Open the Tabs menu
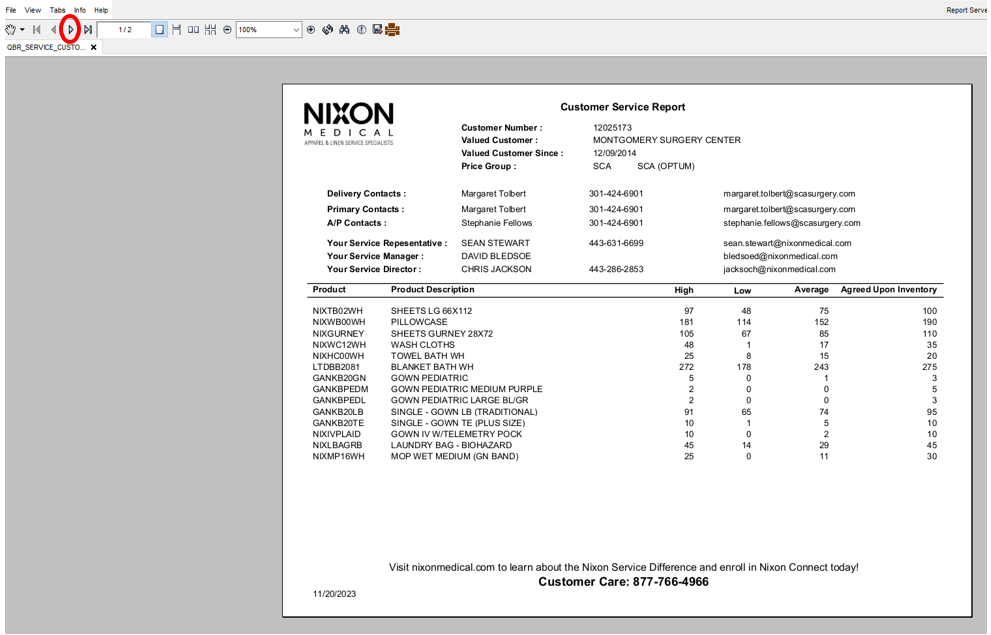991x635 pixels. (x=58, y=10)
